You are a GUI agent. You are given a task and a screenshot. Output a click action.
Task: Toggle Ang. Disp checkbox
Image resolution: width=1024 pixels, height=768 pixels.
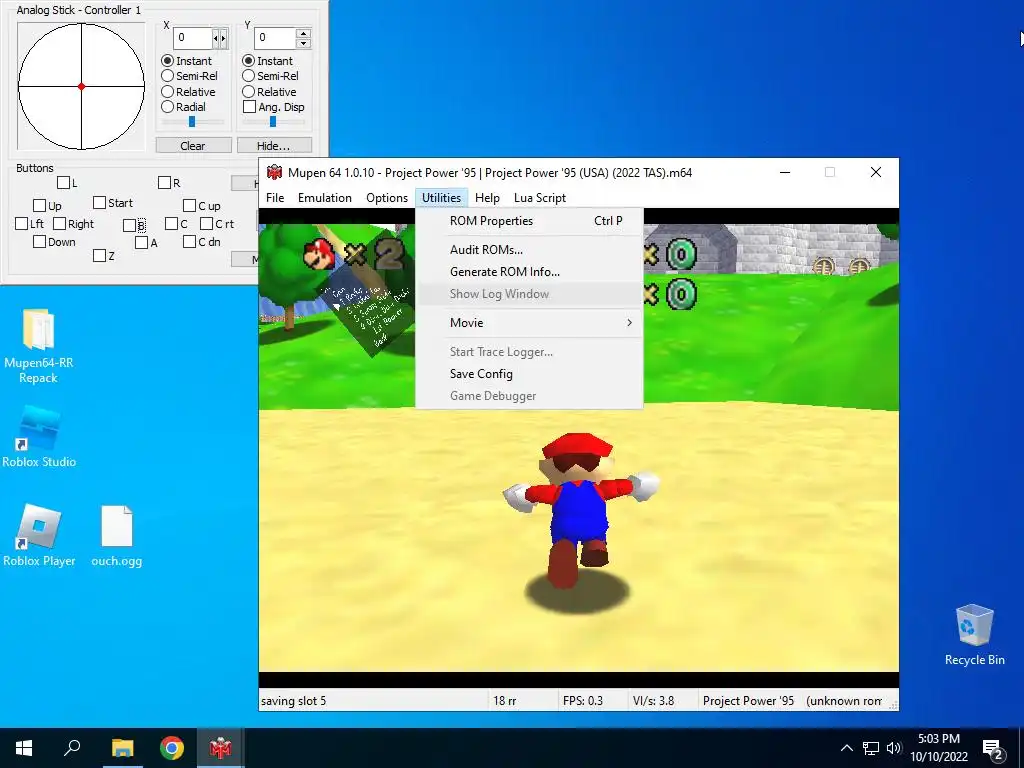(249, 106)
